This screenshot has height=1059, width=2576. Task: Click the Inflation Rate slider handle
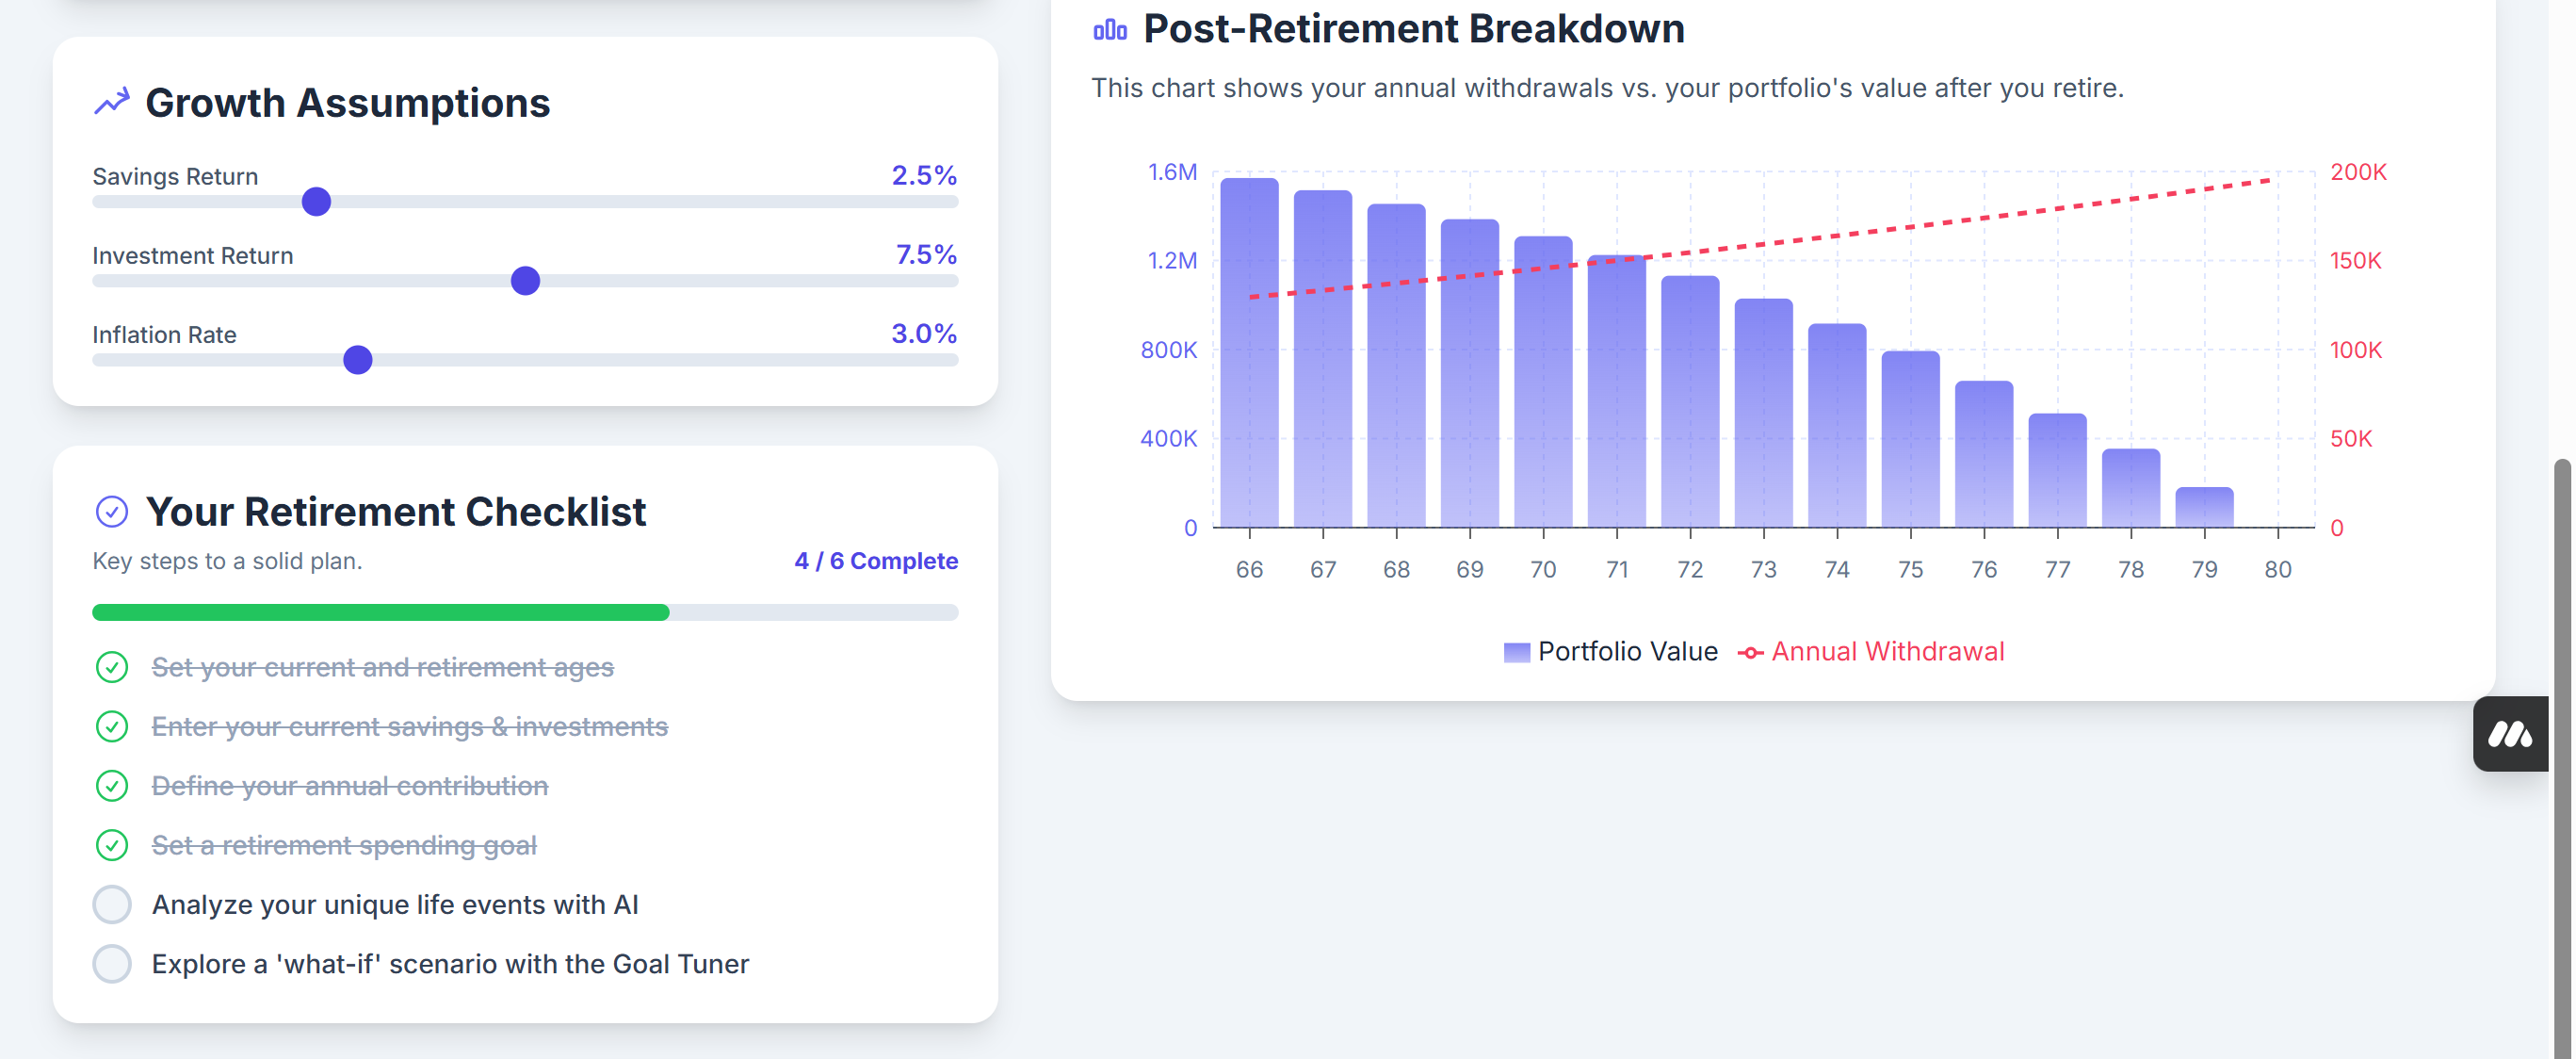357,360
